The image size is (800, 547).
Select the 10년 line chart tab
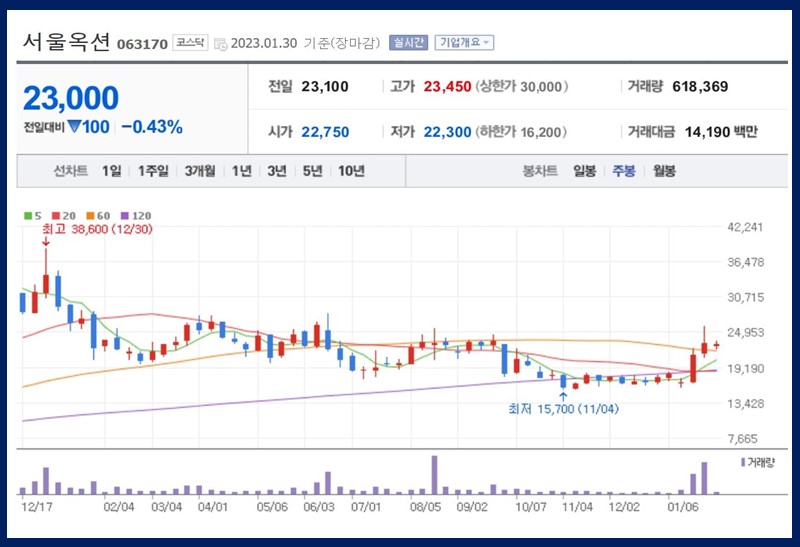click(x=351, y=171)
